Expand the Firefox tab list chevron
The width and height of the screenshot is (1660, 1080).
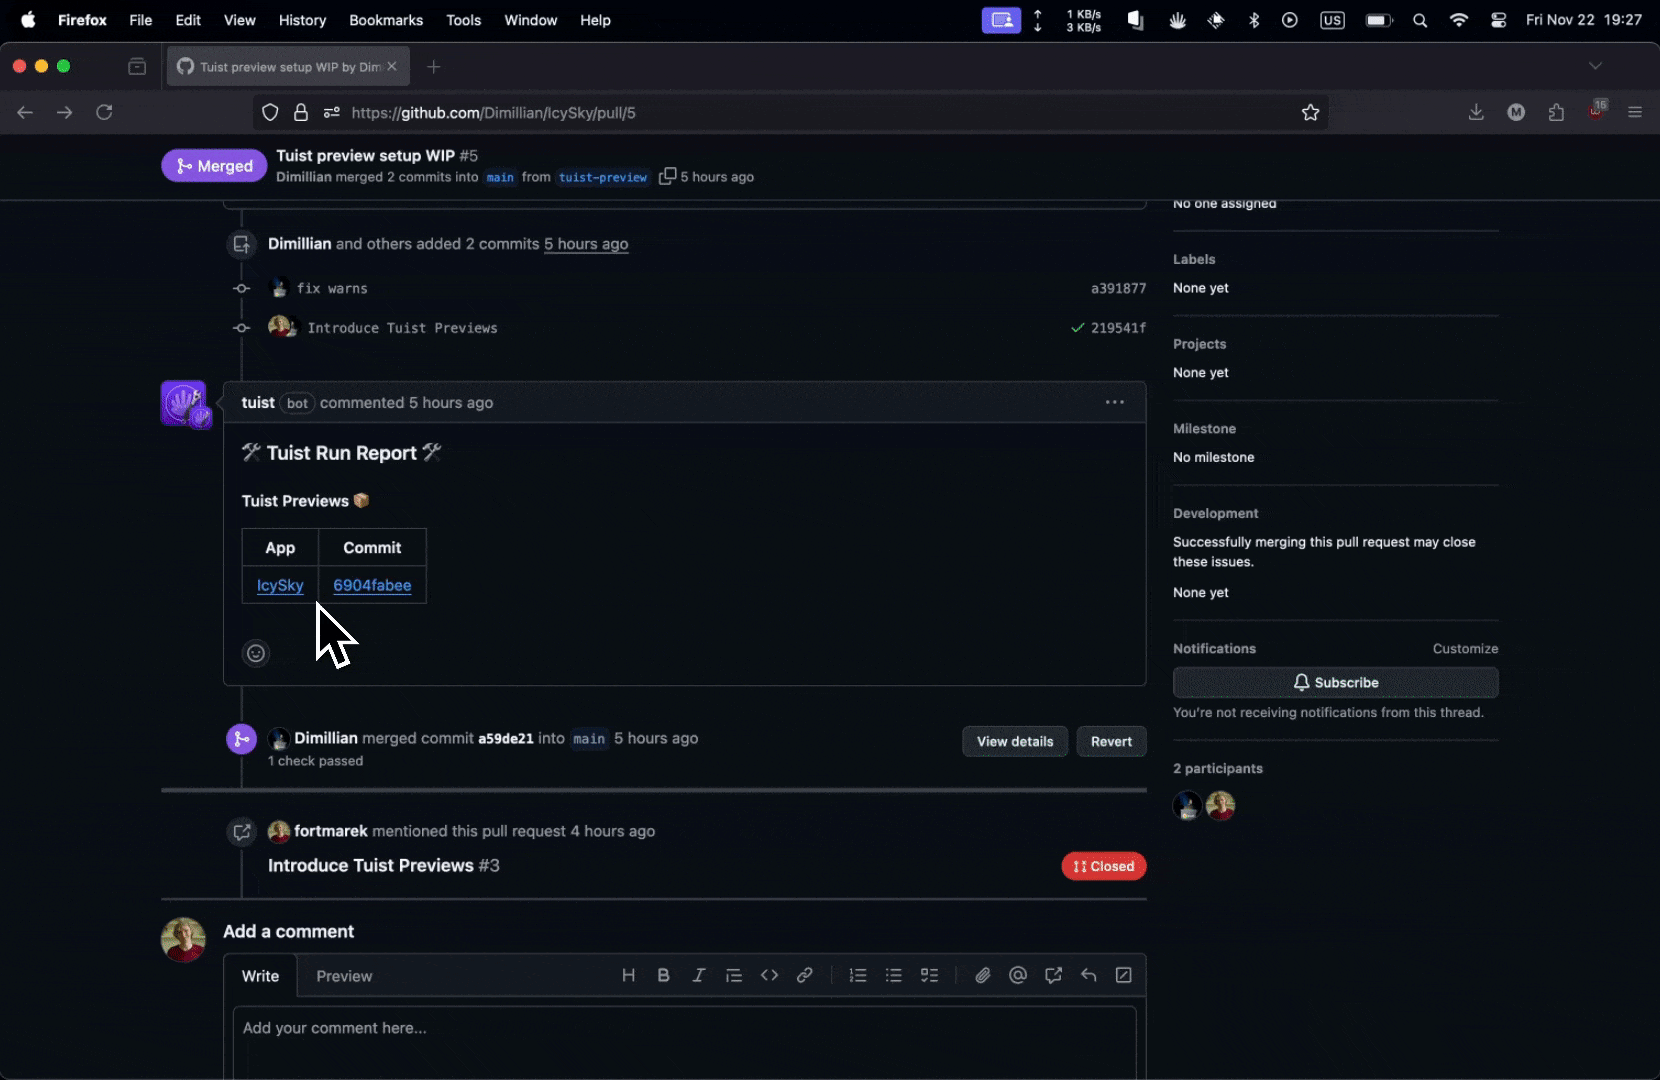(x=1595, y=66)
